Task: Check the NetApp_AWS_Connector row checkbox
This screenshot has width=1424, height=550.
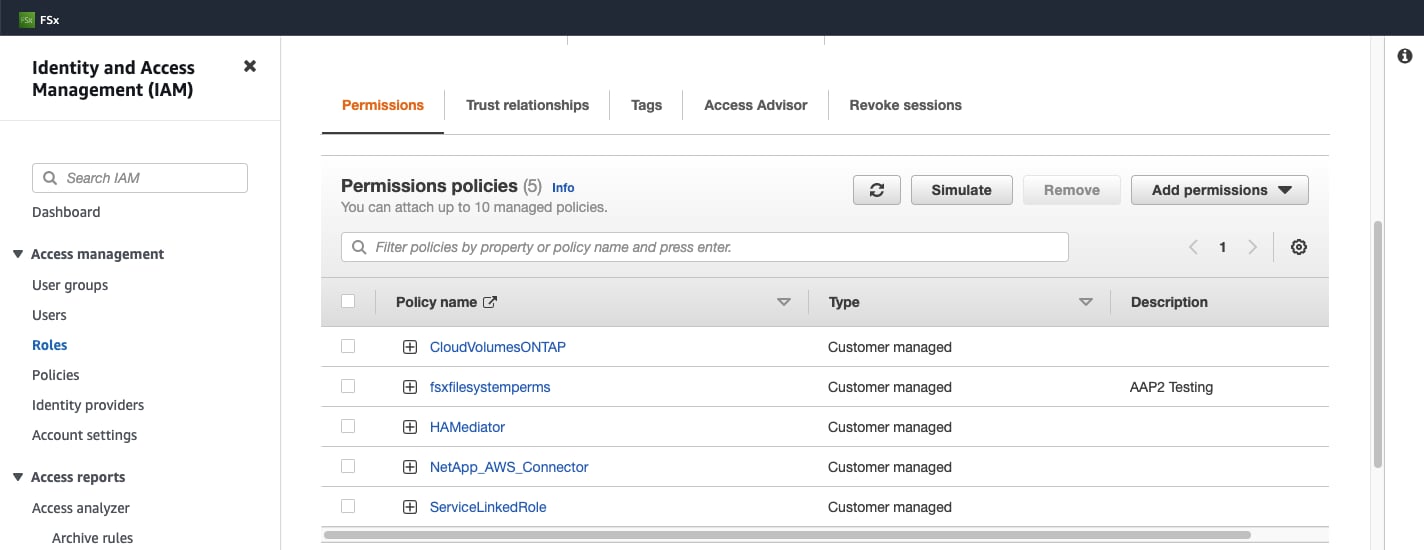Action: (348, 466)
